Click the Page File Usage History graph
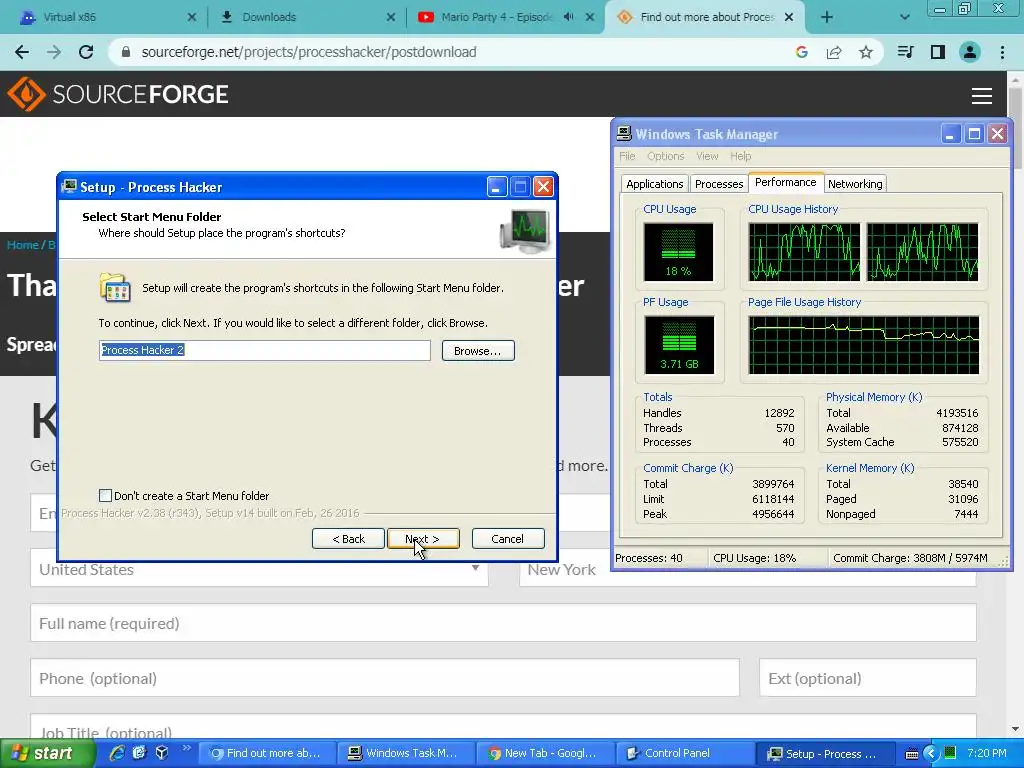This screenshot has height=768, width=1024. [x=863, y=345]
